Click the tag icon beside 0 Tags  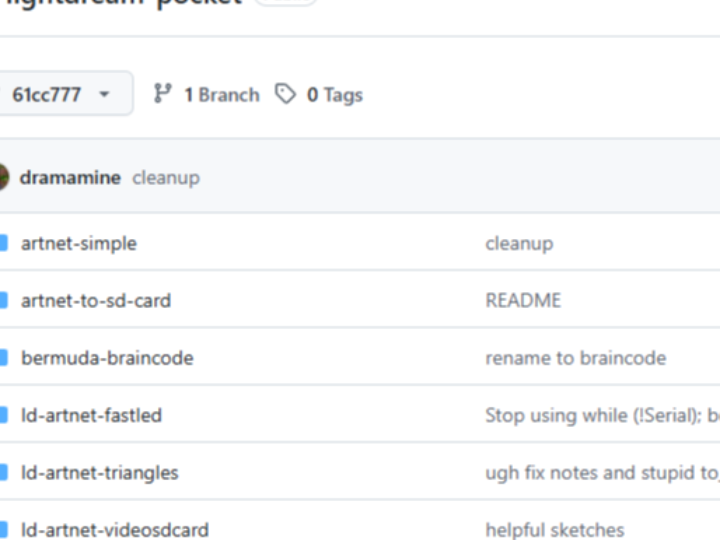tap(286, 94)
